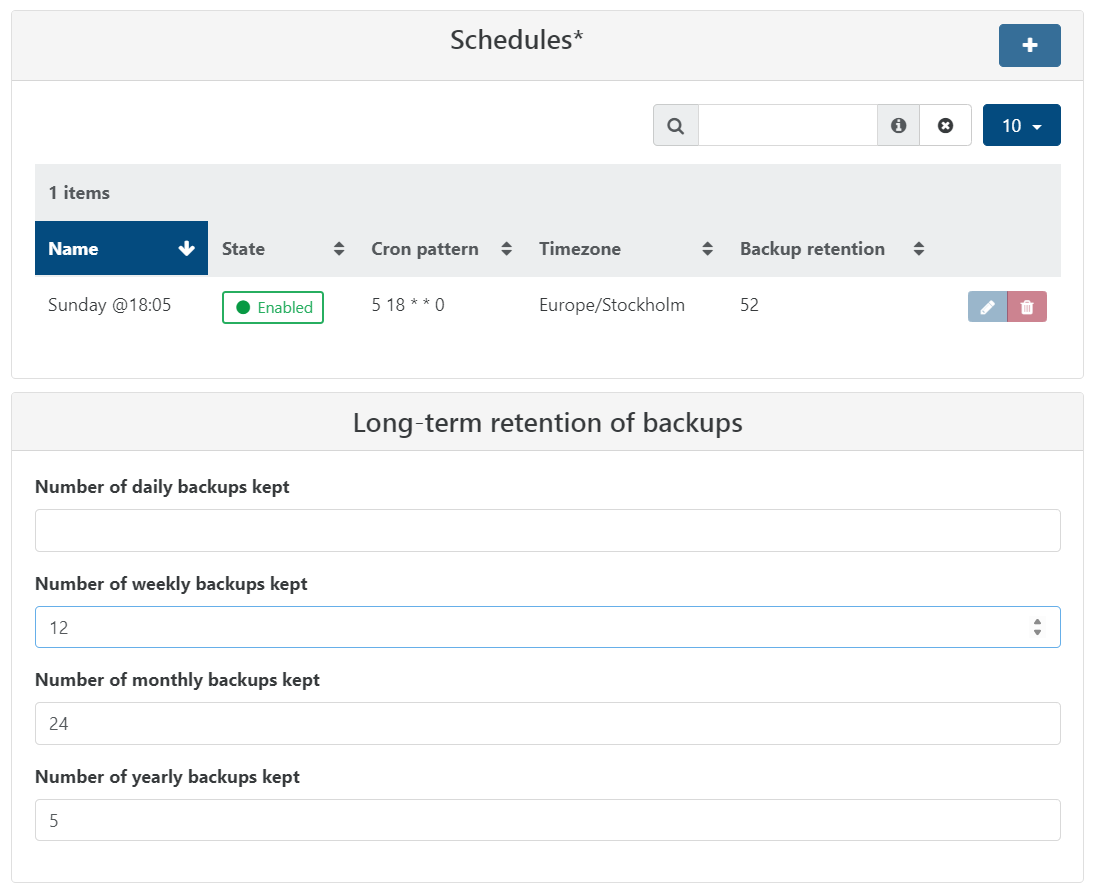The image size is (1108, 883).
Task: Sort by Cron pattern column
Action: click(x=506, y=249)
